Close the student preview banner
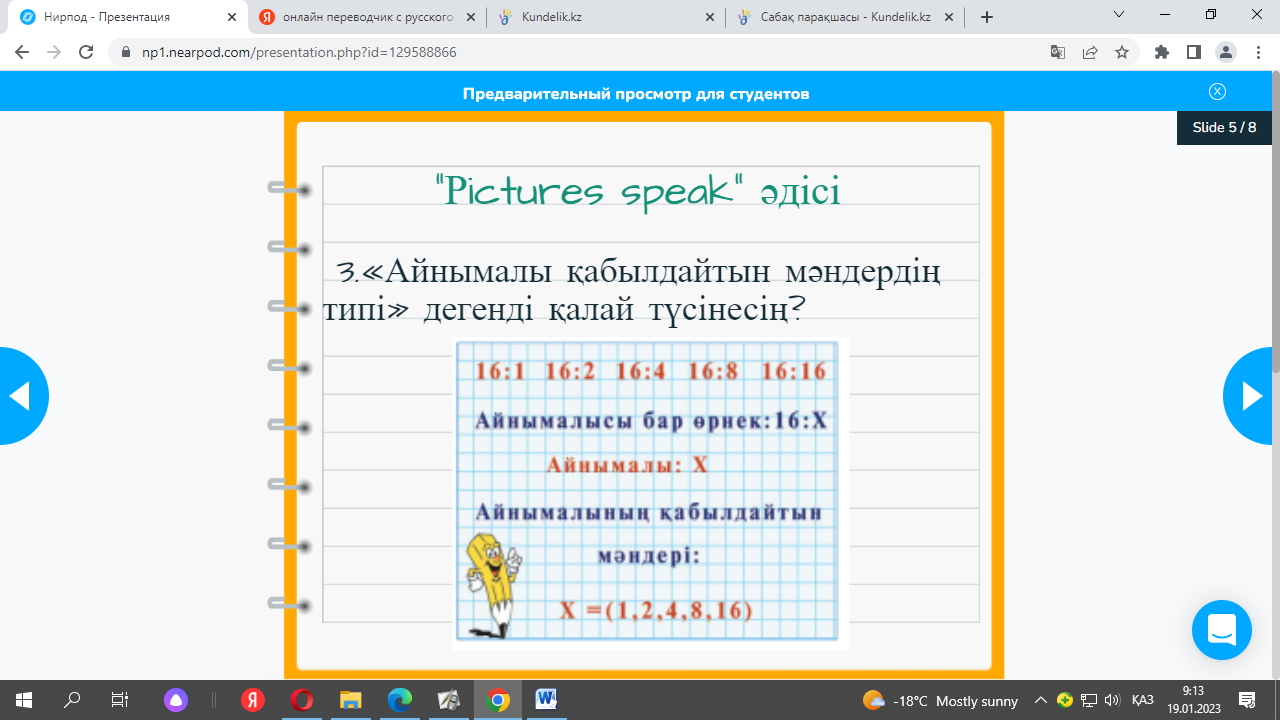This screenshot has width=1280, height=720. (1217, 92)
